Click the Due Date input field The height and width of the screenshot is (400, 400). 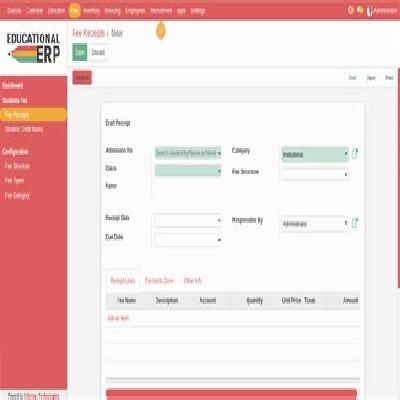click(x=188, y=240)
